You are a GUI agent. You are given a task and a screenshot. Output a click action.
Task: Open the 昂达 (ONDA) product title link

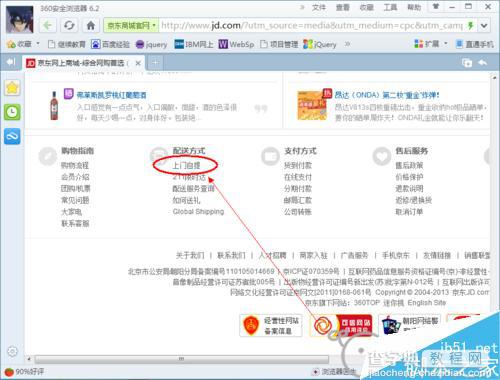pos(387,95)
